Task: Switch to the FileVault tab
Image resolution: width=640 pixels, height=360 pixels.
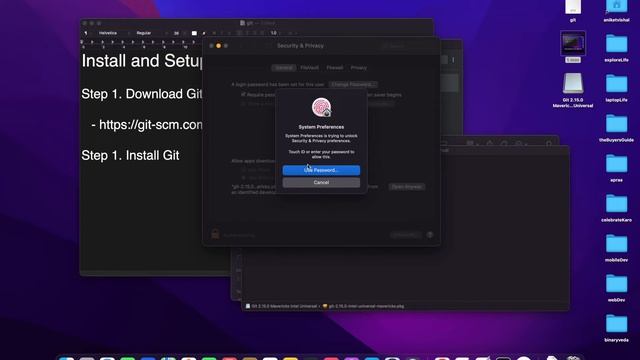Action: pyautogui.click(x=309, y=68)
